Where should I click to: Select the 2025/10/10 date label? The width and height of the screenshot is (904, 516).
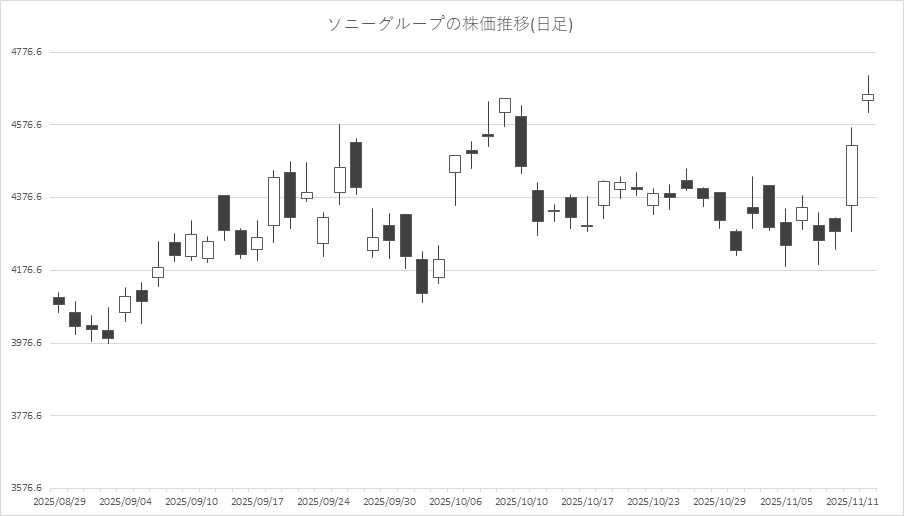tap(521, 501)
